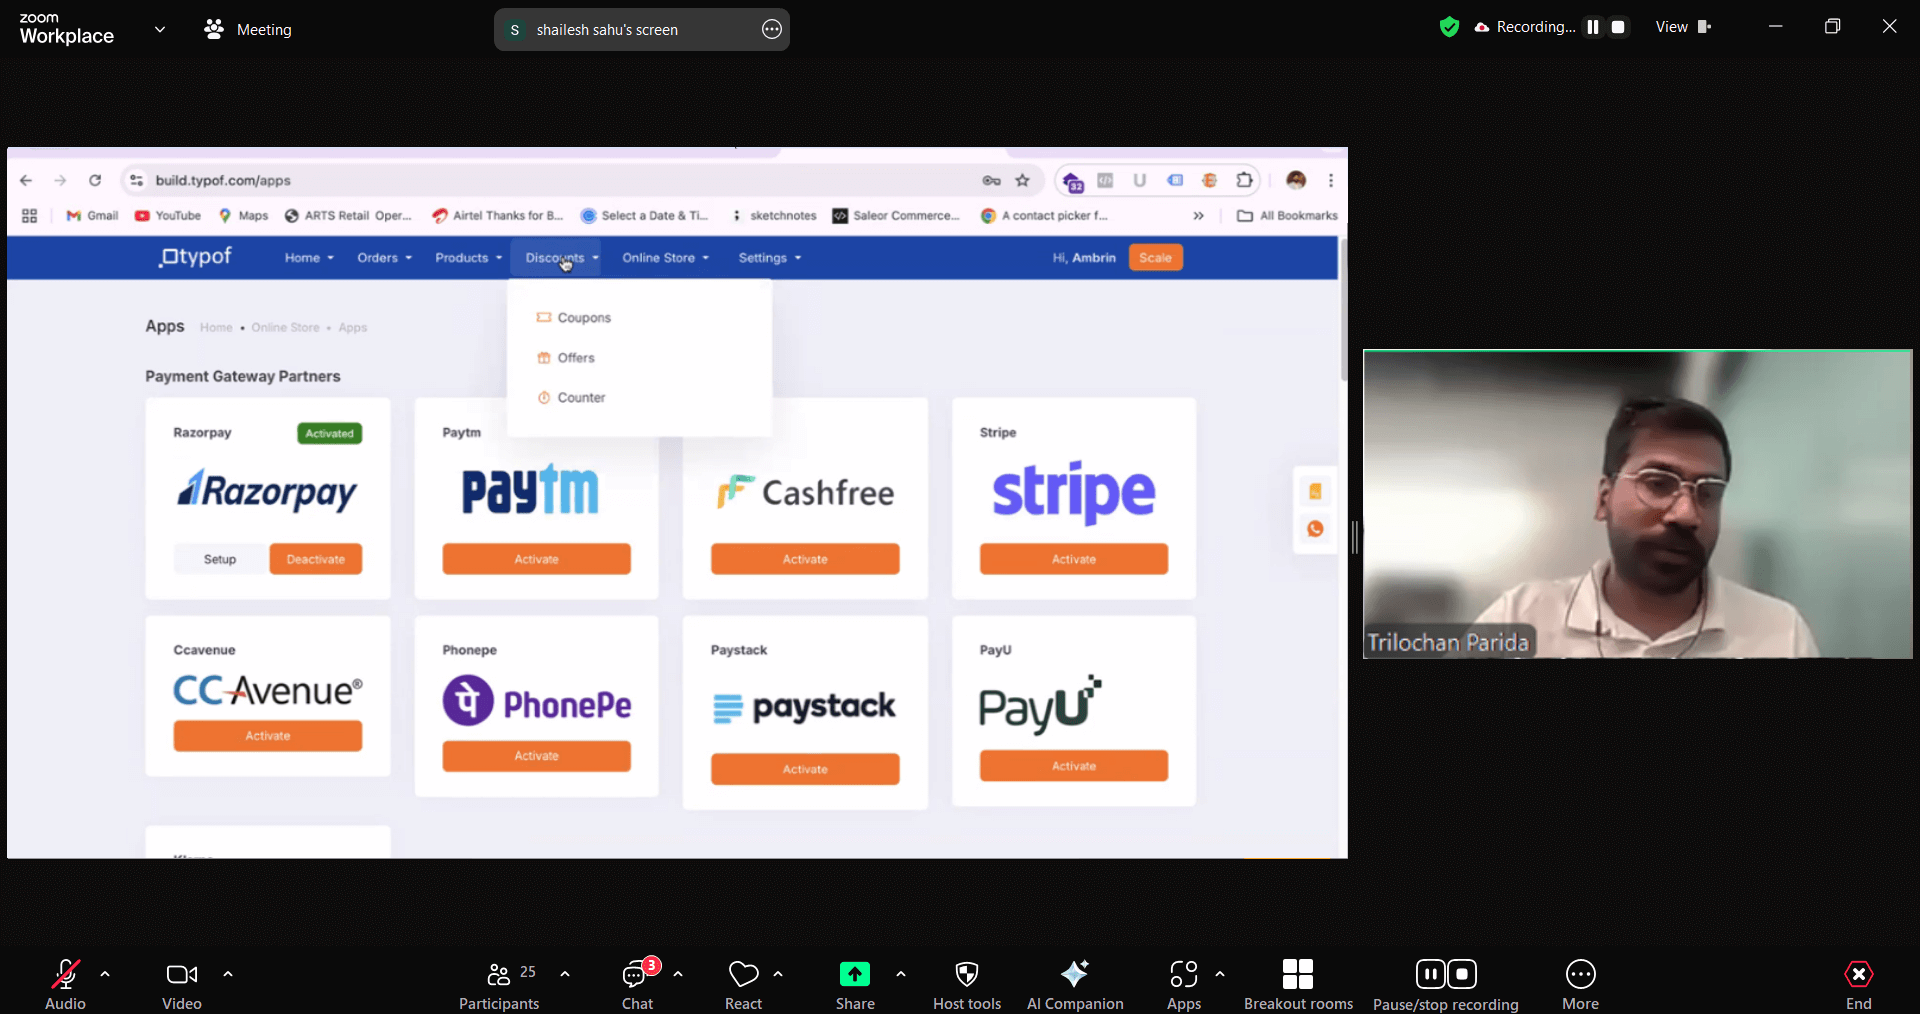Open shared screen options ellipsis
1920x1014 pixels.
point(771,30)
